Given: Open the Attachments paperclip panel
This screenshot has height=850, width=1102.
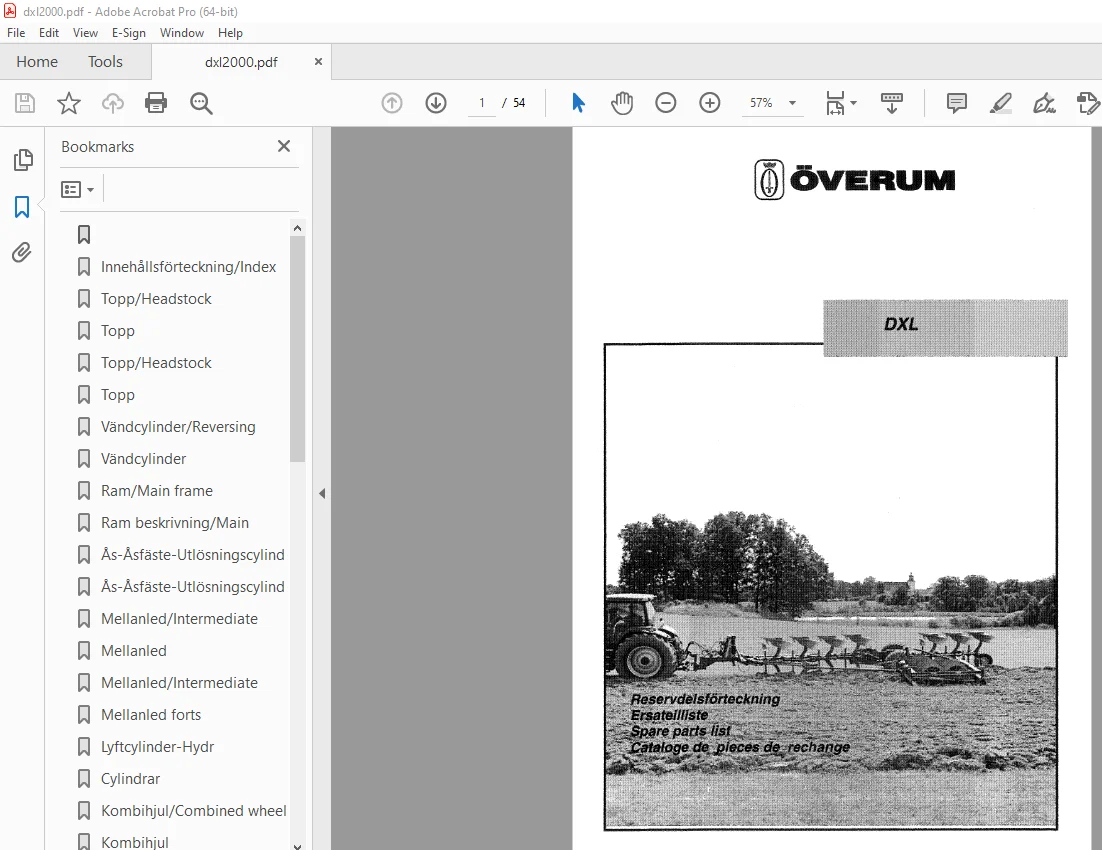Looking at the screenshot, I should pyautogui.click(x=22, y=252).
